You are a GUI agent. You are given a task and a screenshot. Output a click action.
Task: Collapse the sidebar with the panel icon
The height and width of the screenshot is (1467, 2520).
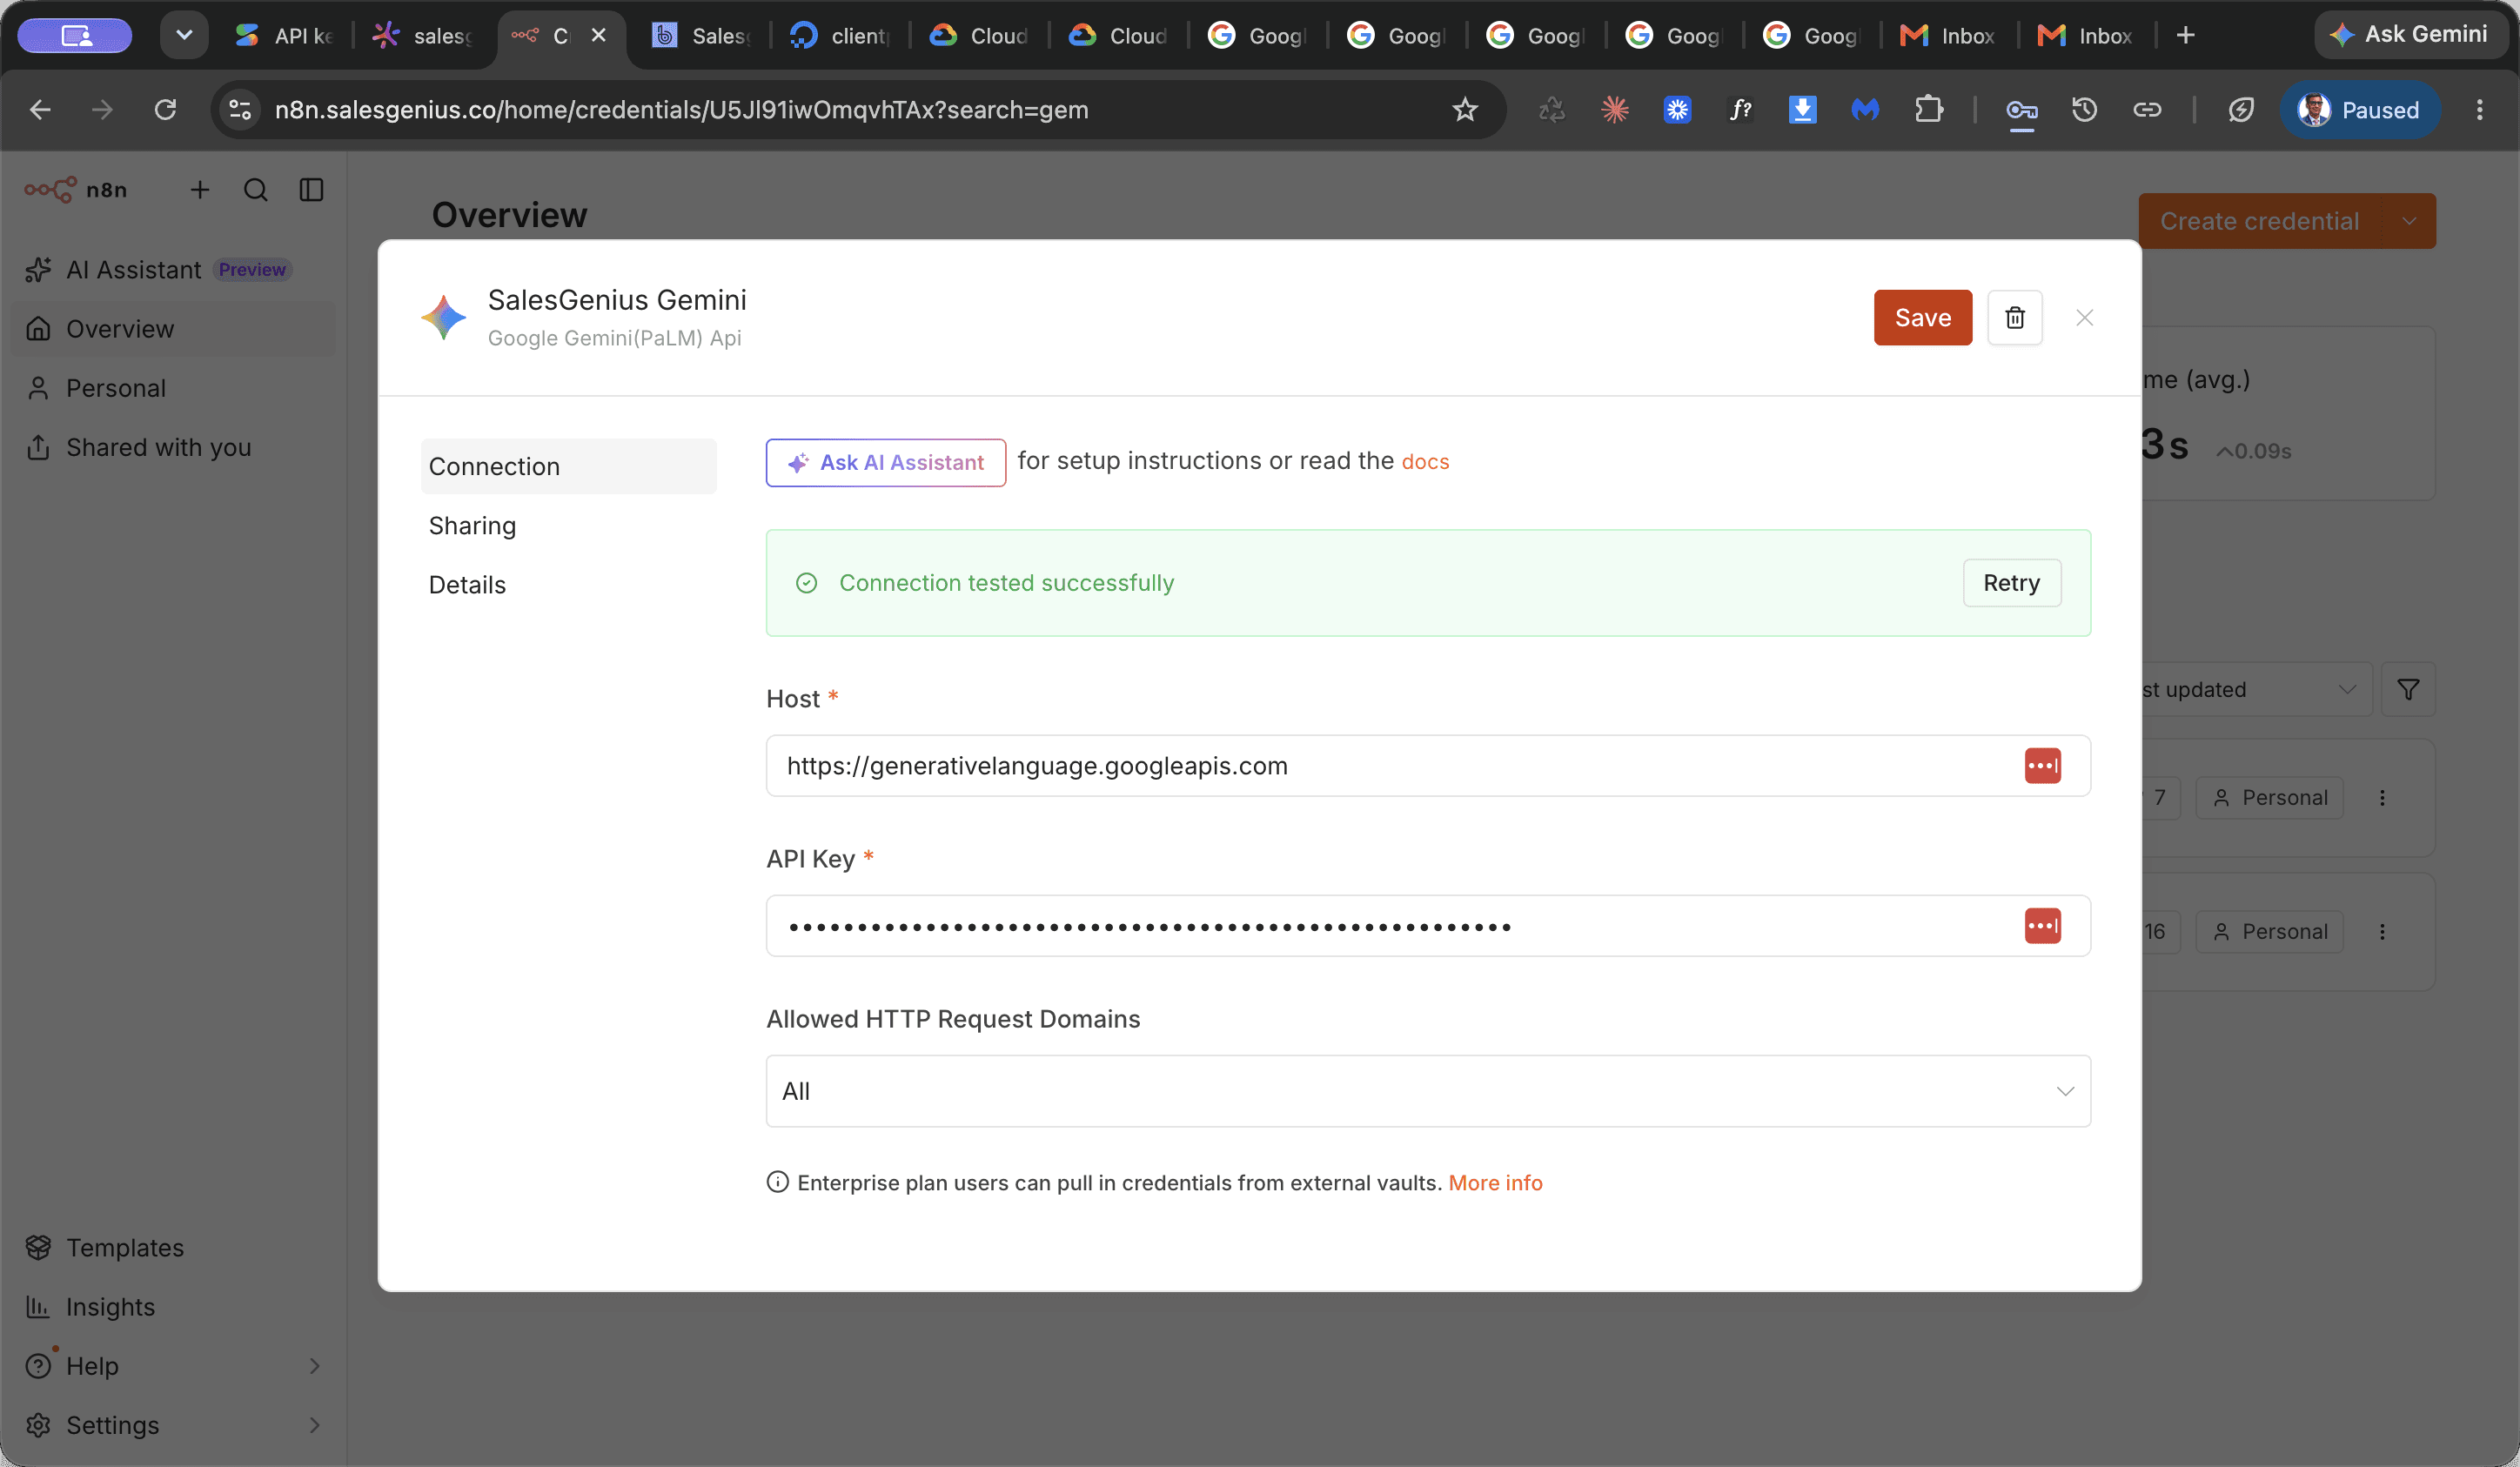coord(312,190)
